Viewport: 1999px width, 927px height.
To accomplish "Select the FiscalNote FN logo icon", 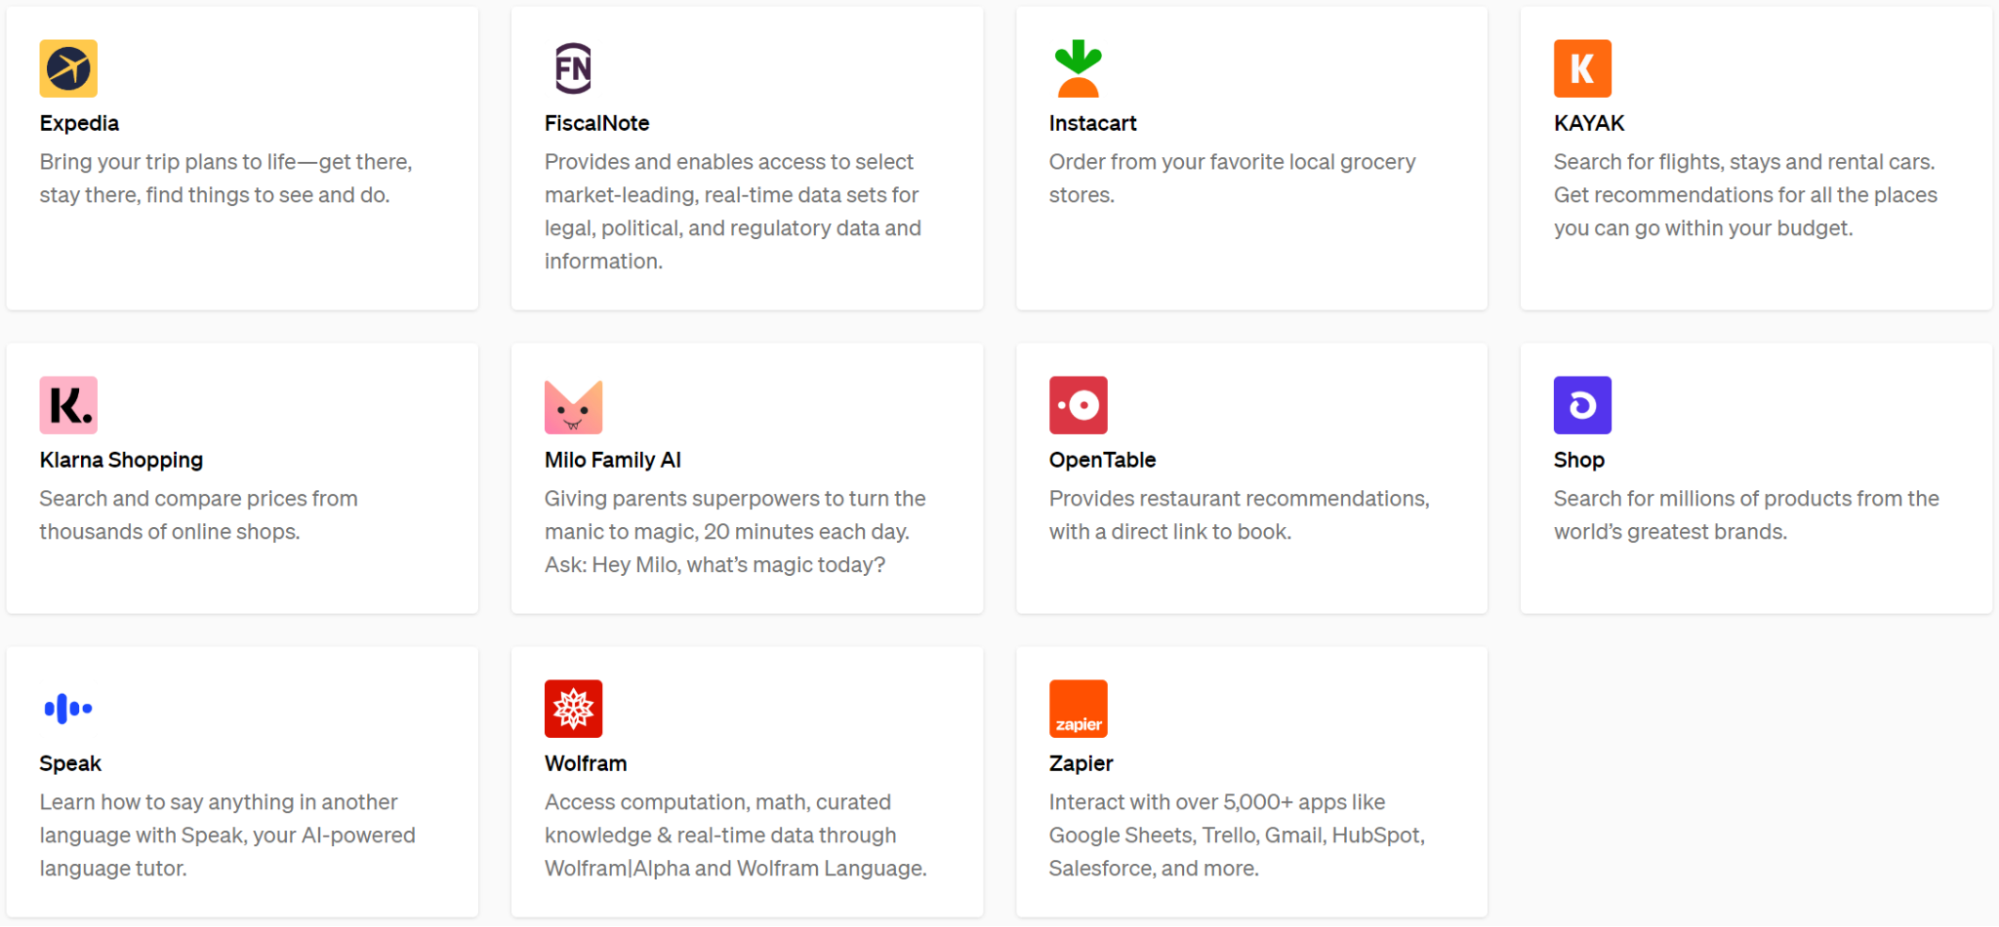I will [573, 68].
